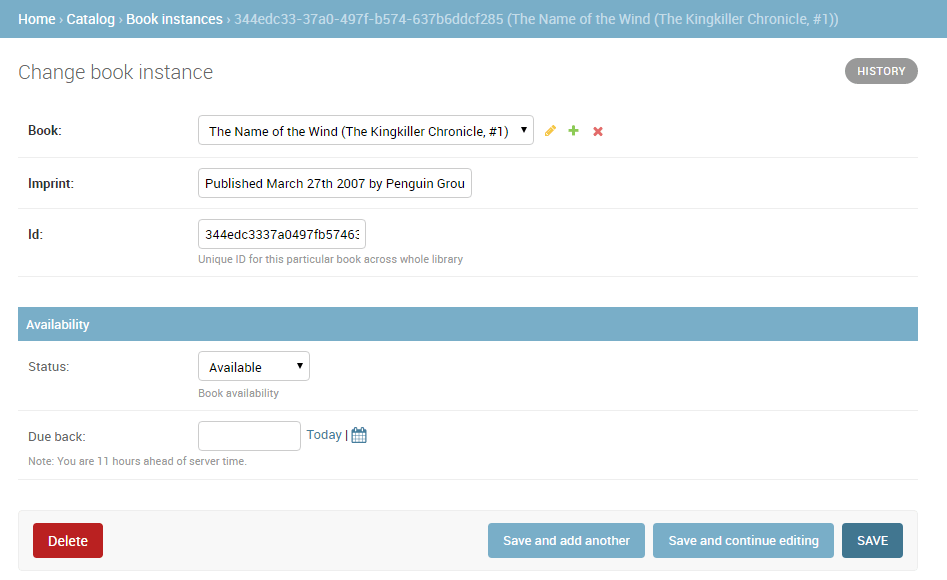The image size is (947, 580).
Task: Select the Id input field
Action: [282, 233]
